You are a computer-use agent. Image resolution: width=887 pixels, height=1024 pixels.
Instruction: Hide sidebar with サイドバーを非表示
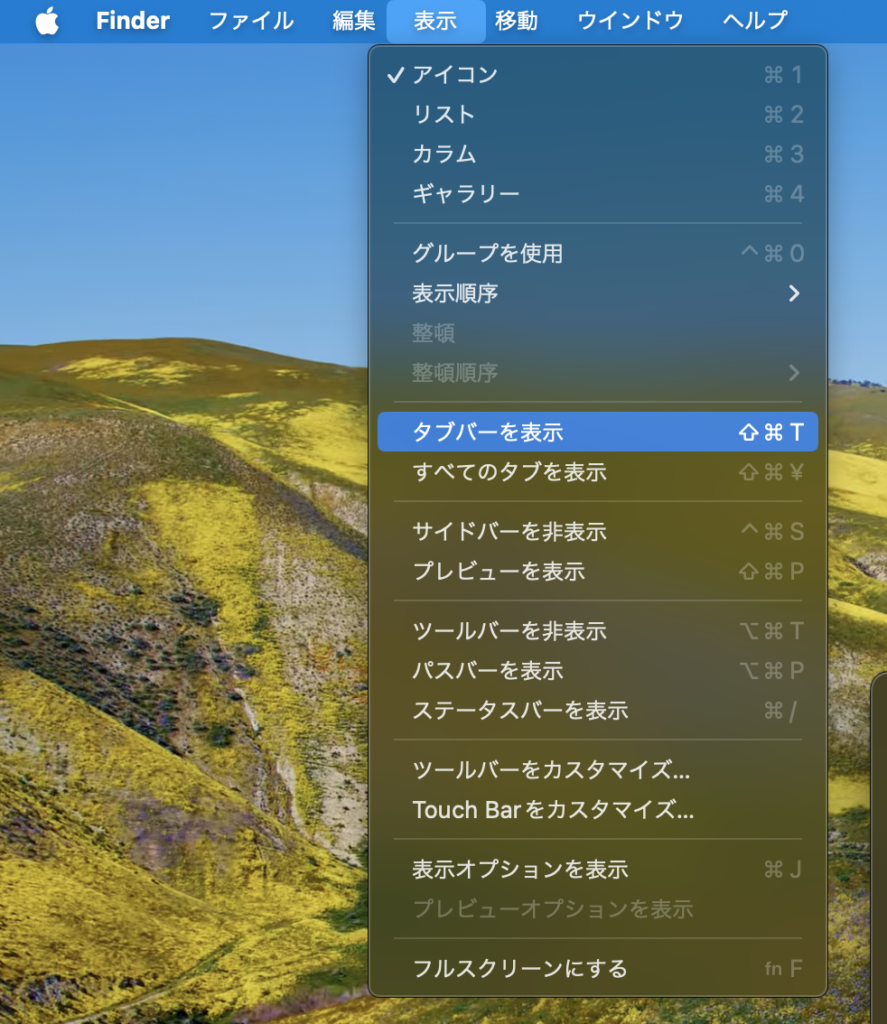tap(598, 532)
